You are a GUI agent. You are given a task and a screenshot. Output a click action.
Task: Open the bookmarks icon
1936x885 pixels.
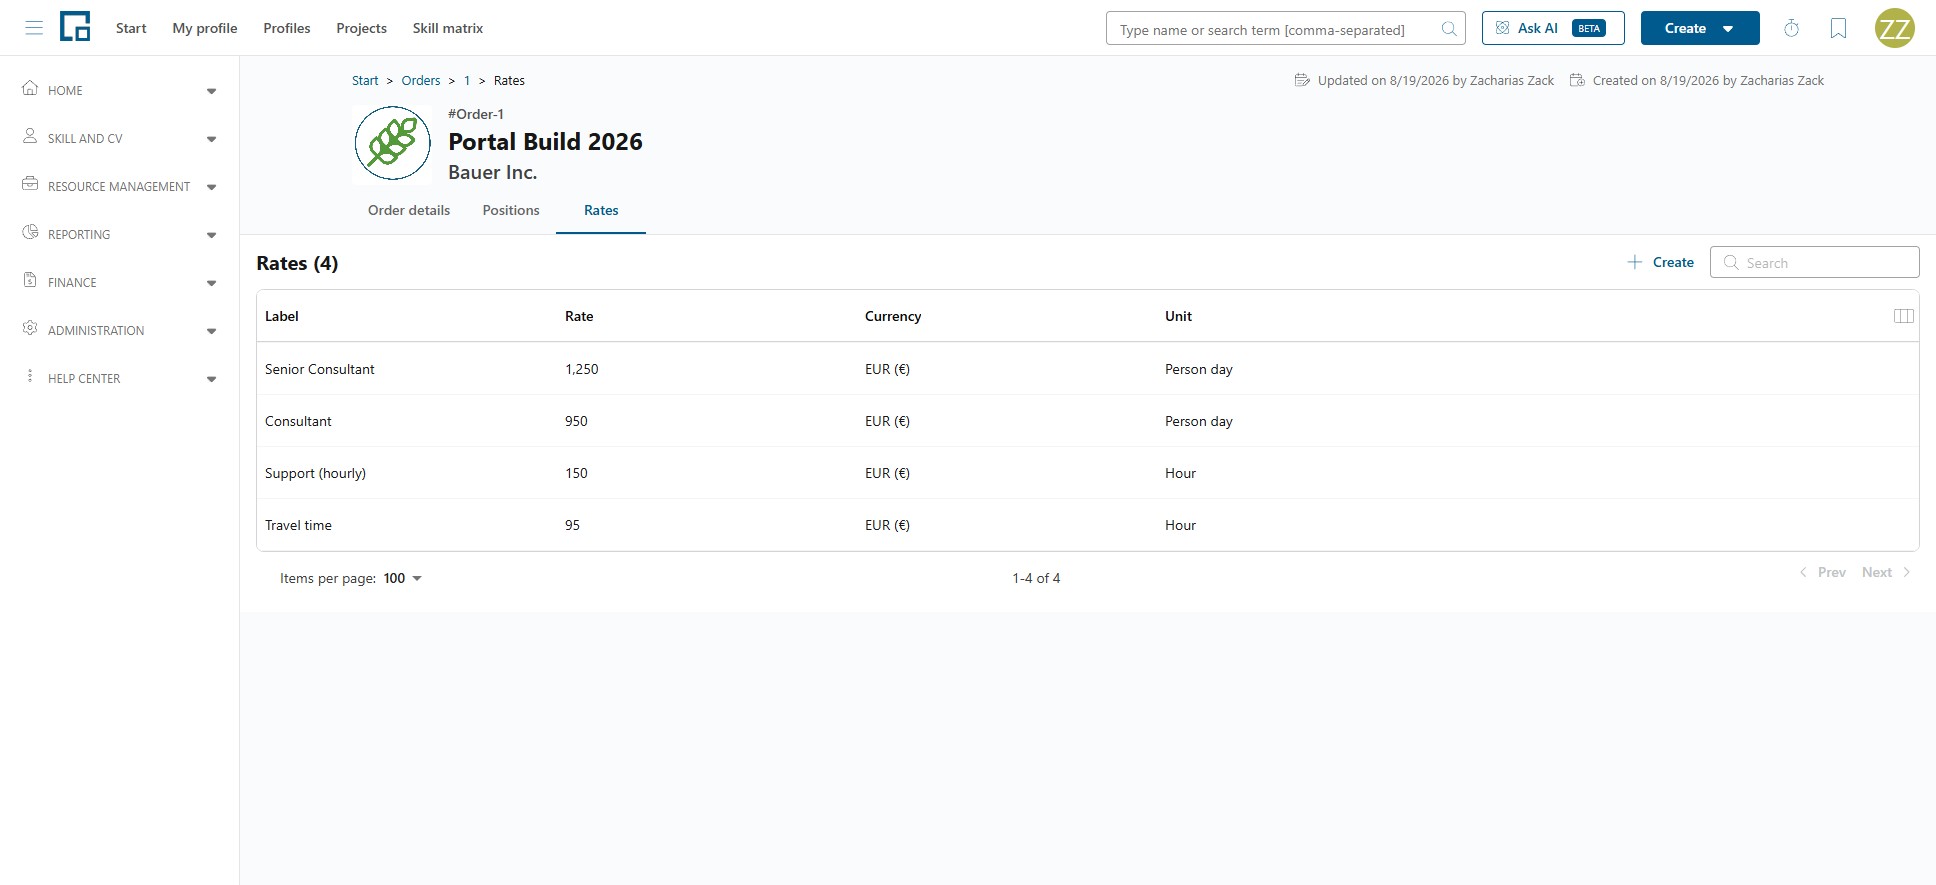pos(1838,28)
